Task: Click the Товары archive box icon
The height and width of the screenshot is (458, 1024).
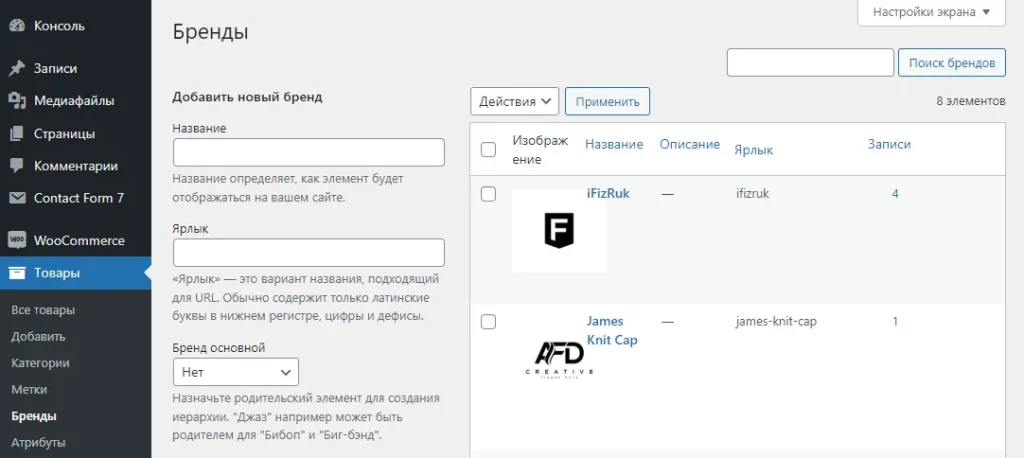Action: [18, 273]
